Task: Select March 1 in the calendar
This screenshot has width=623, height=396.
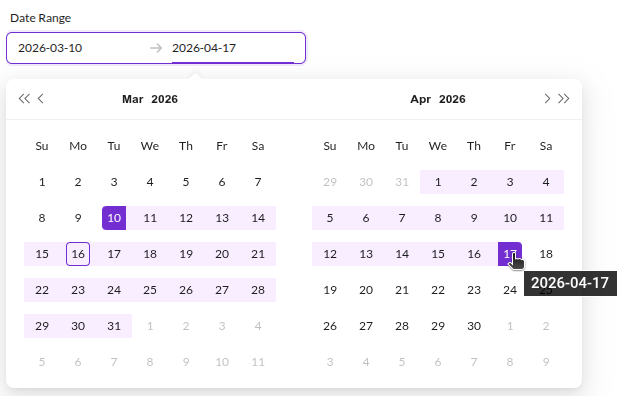Action: coord(42,182)
